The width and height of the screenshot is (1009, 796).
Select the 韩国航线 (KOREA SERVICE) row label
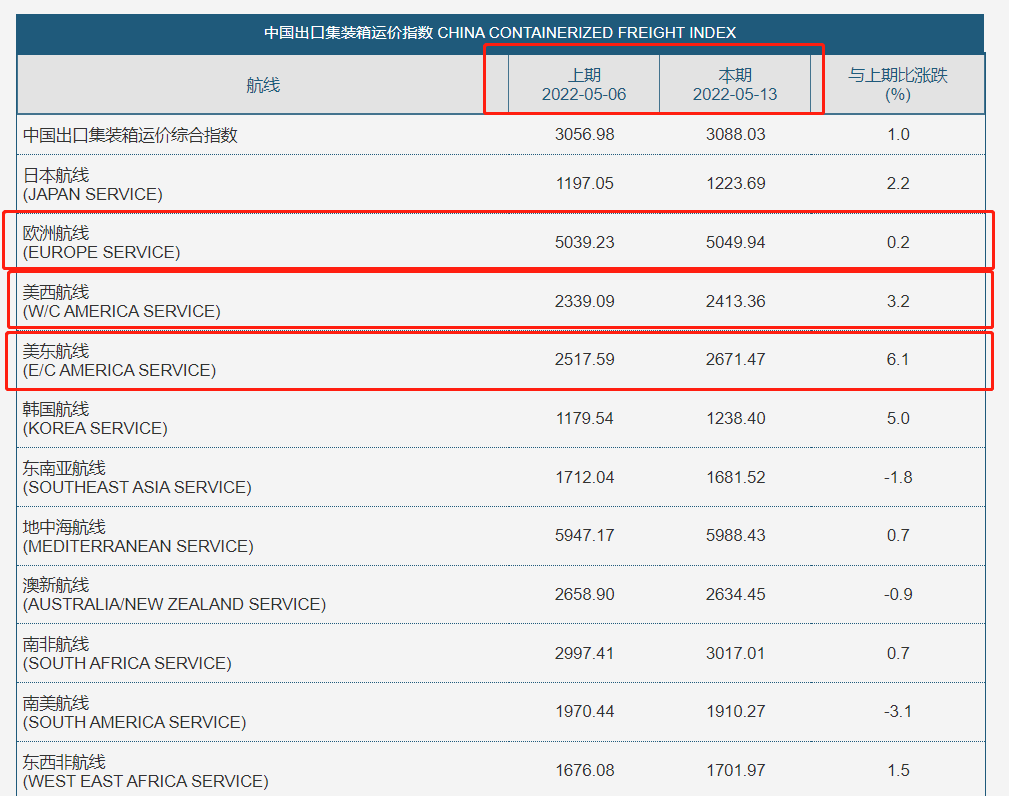pyautogui.click(x=95, y=419)
